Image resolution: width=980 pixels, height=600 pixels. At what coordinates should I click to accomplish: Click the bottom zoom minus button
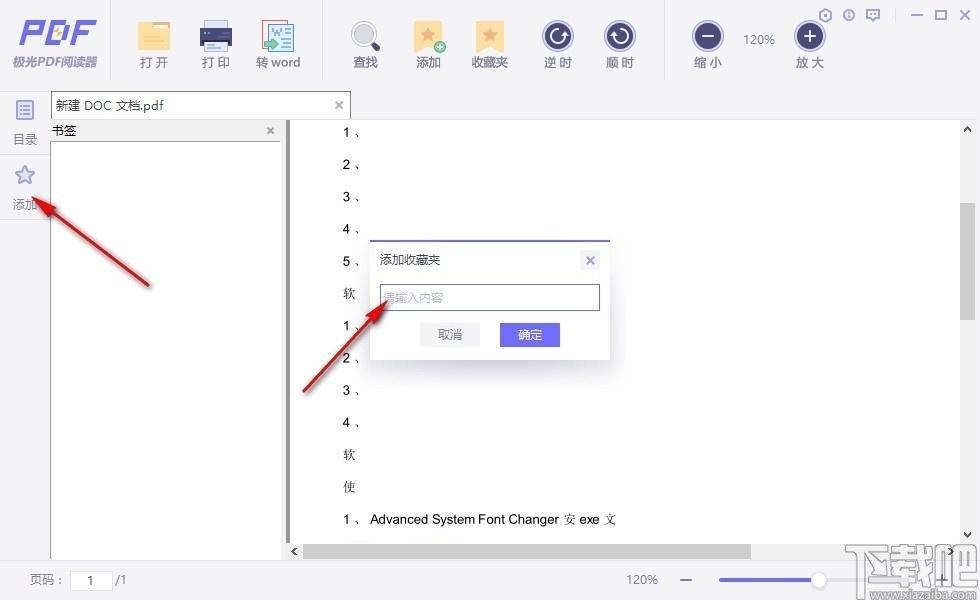click(686, 580)
